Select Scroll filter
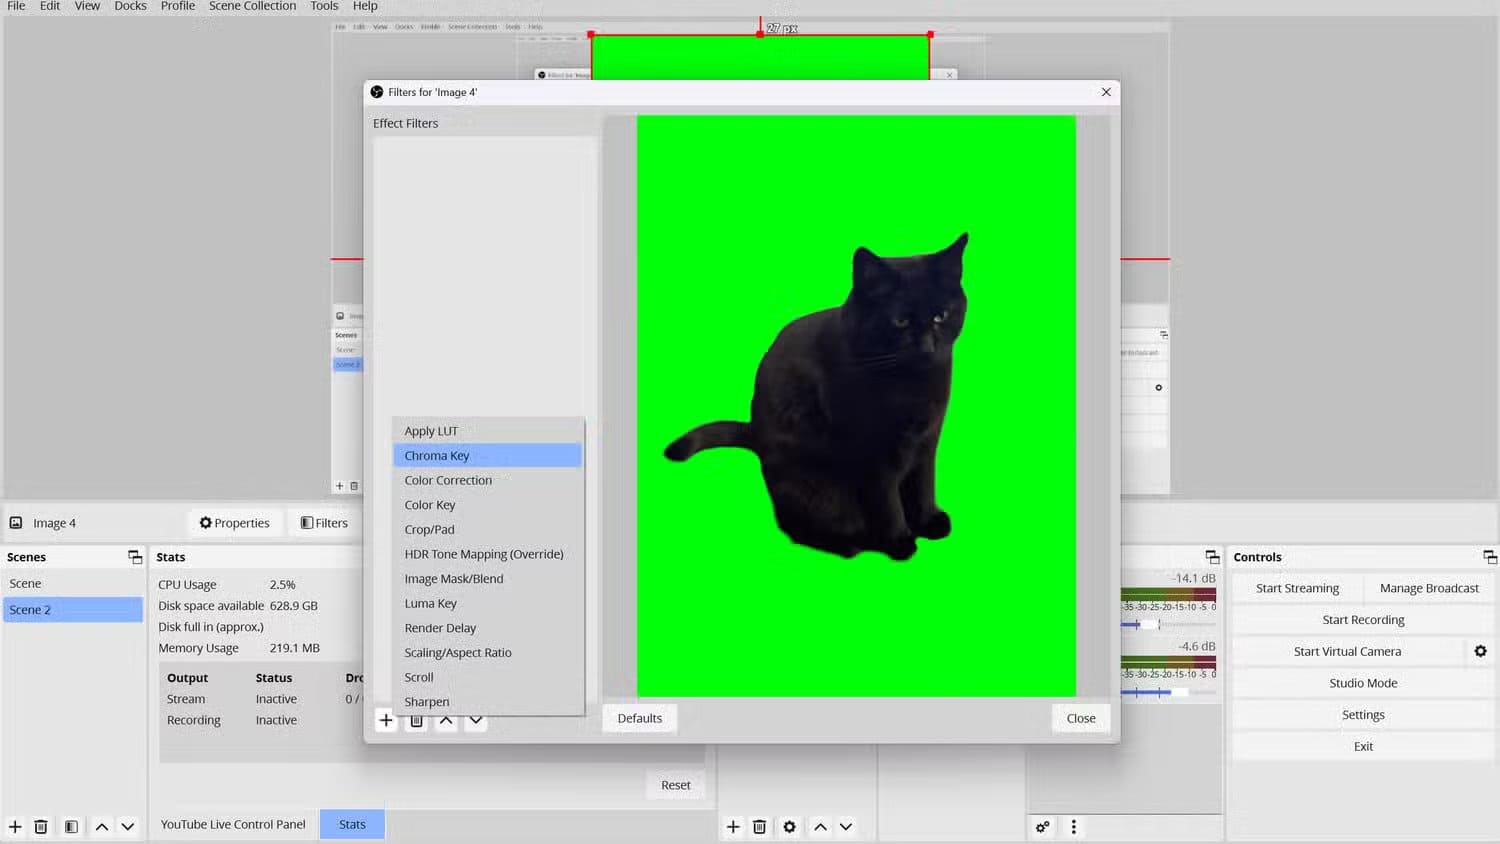Image resolution: width=1500 pixels, height=844 pixels. pos(487,677)
